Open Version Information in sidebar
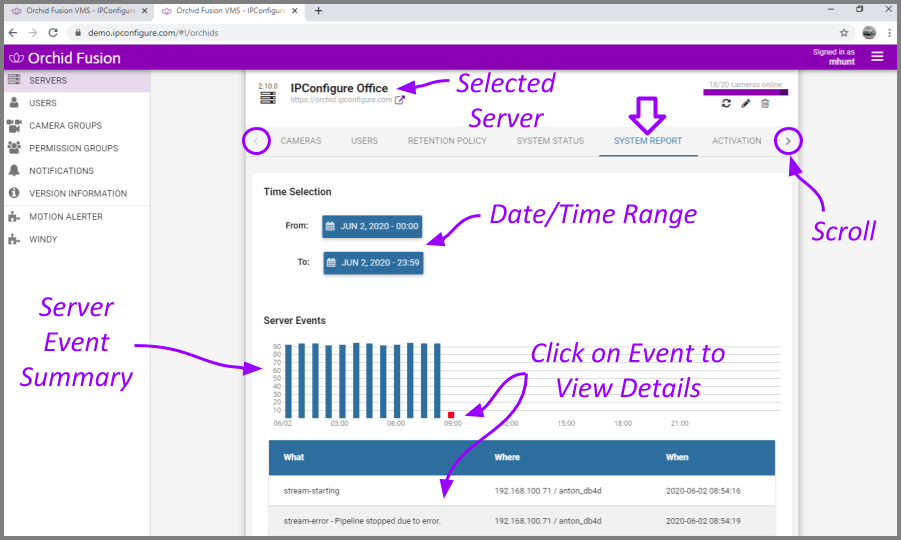This screenshot has height=540, width=901. [77, 194]
